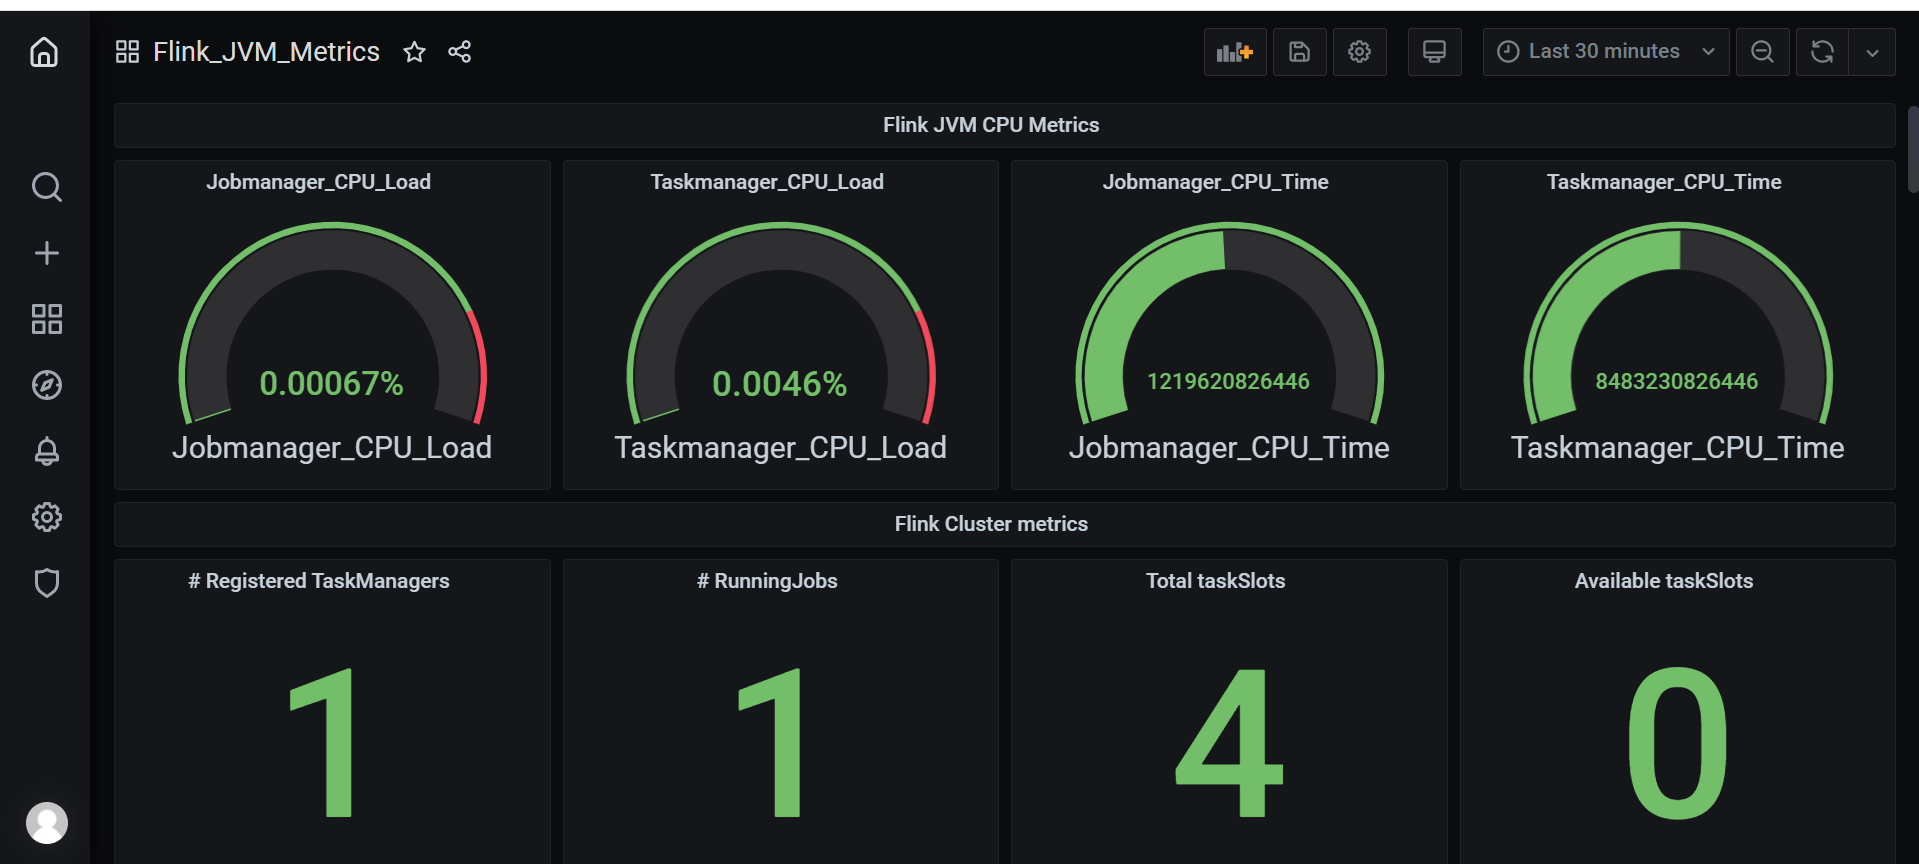This screenshot has width=1919, height=864.
Task: Open the Available taskSlots panel title menu
Action: 1664,581
